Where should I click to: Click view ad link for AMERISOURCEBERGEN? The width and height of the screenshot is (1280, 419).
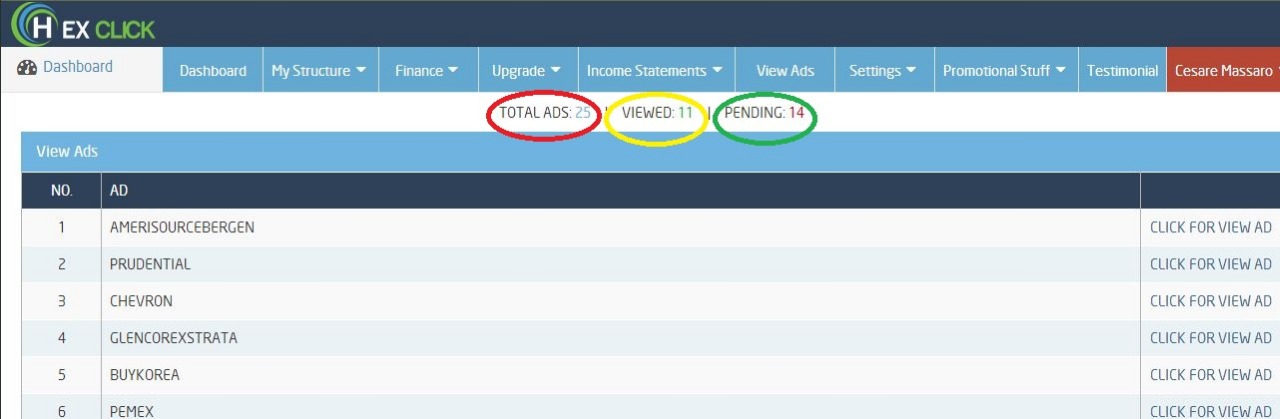(x=1210, y=227)
